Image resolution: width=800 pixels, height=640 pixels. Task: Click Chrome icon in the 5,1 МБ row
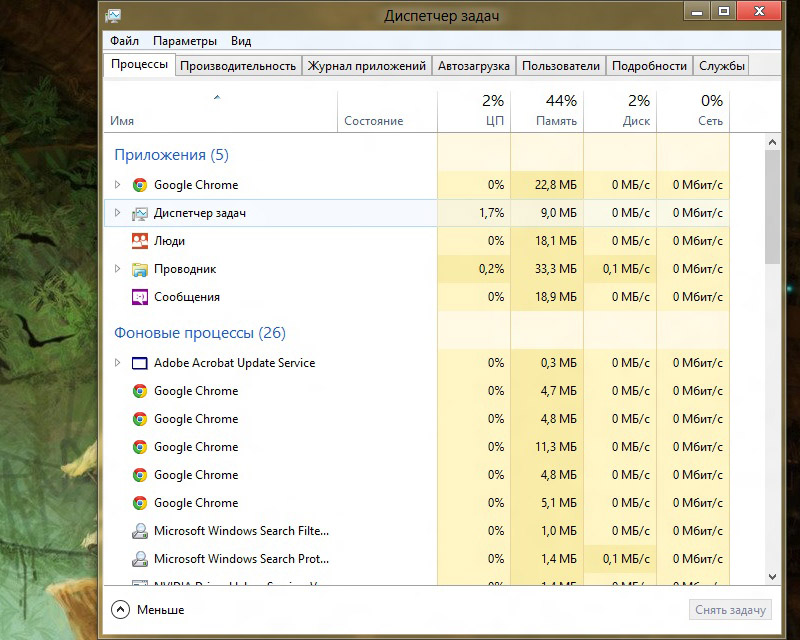pos(140,503)
